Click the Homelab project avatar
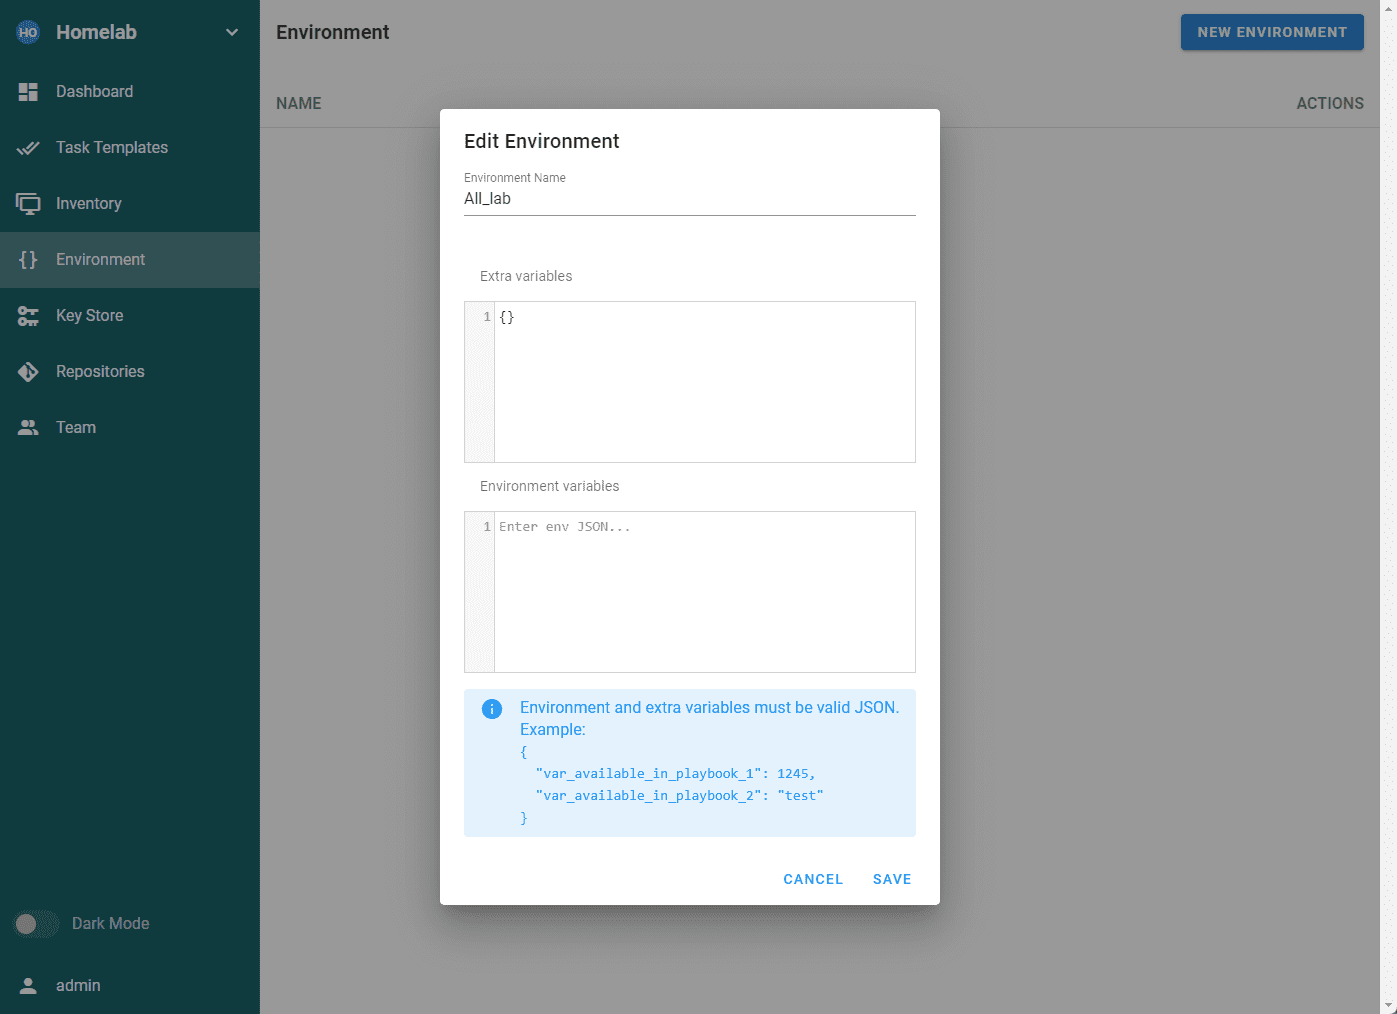The image size is (1397, 1014). [x=28, y=32]
